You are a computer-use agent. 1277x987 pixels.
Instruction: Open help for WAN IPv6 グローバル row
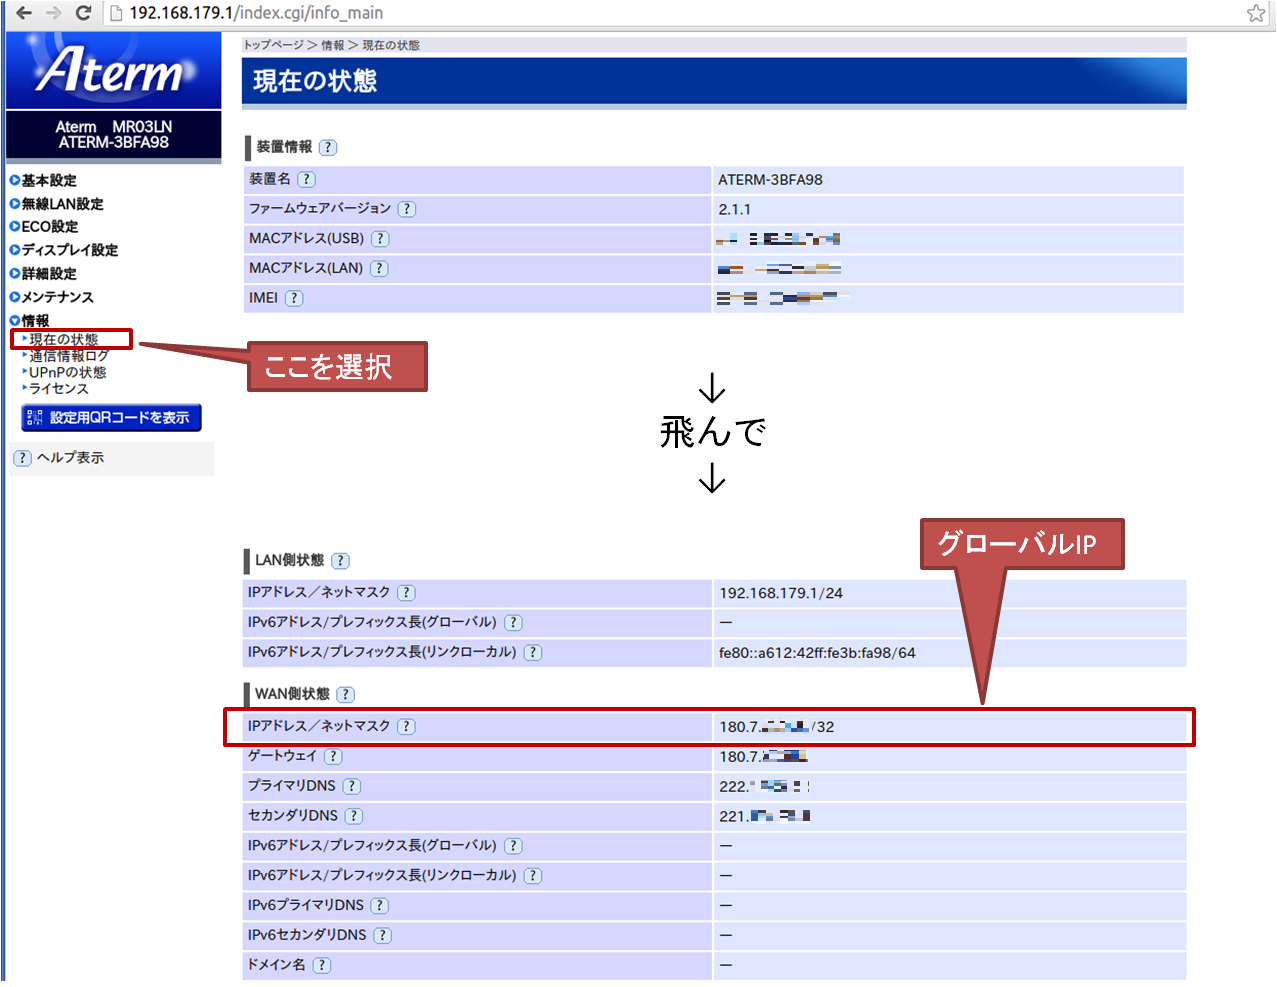point(513,846)
